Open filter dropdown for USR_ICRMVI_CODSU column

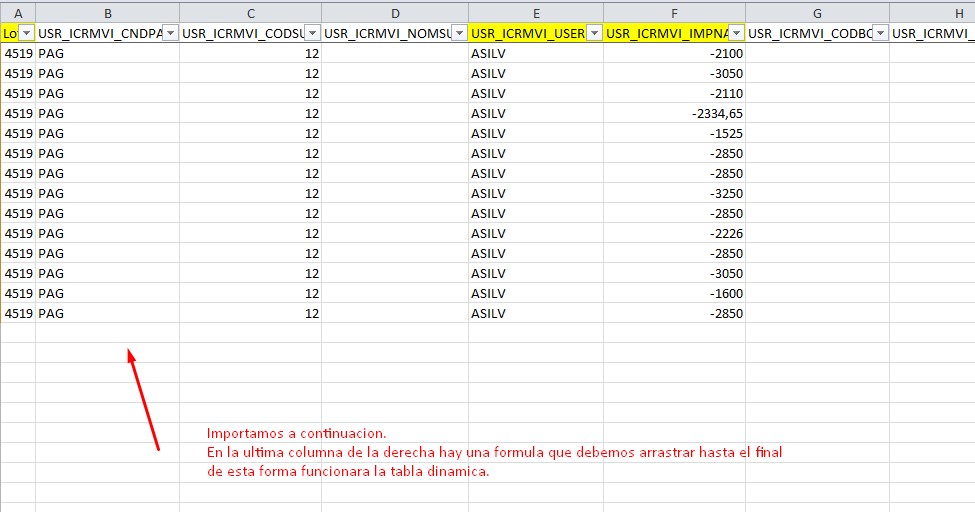coord(311,33)
